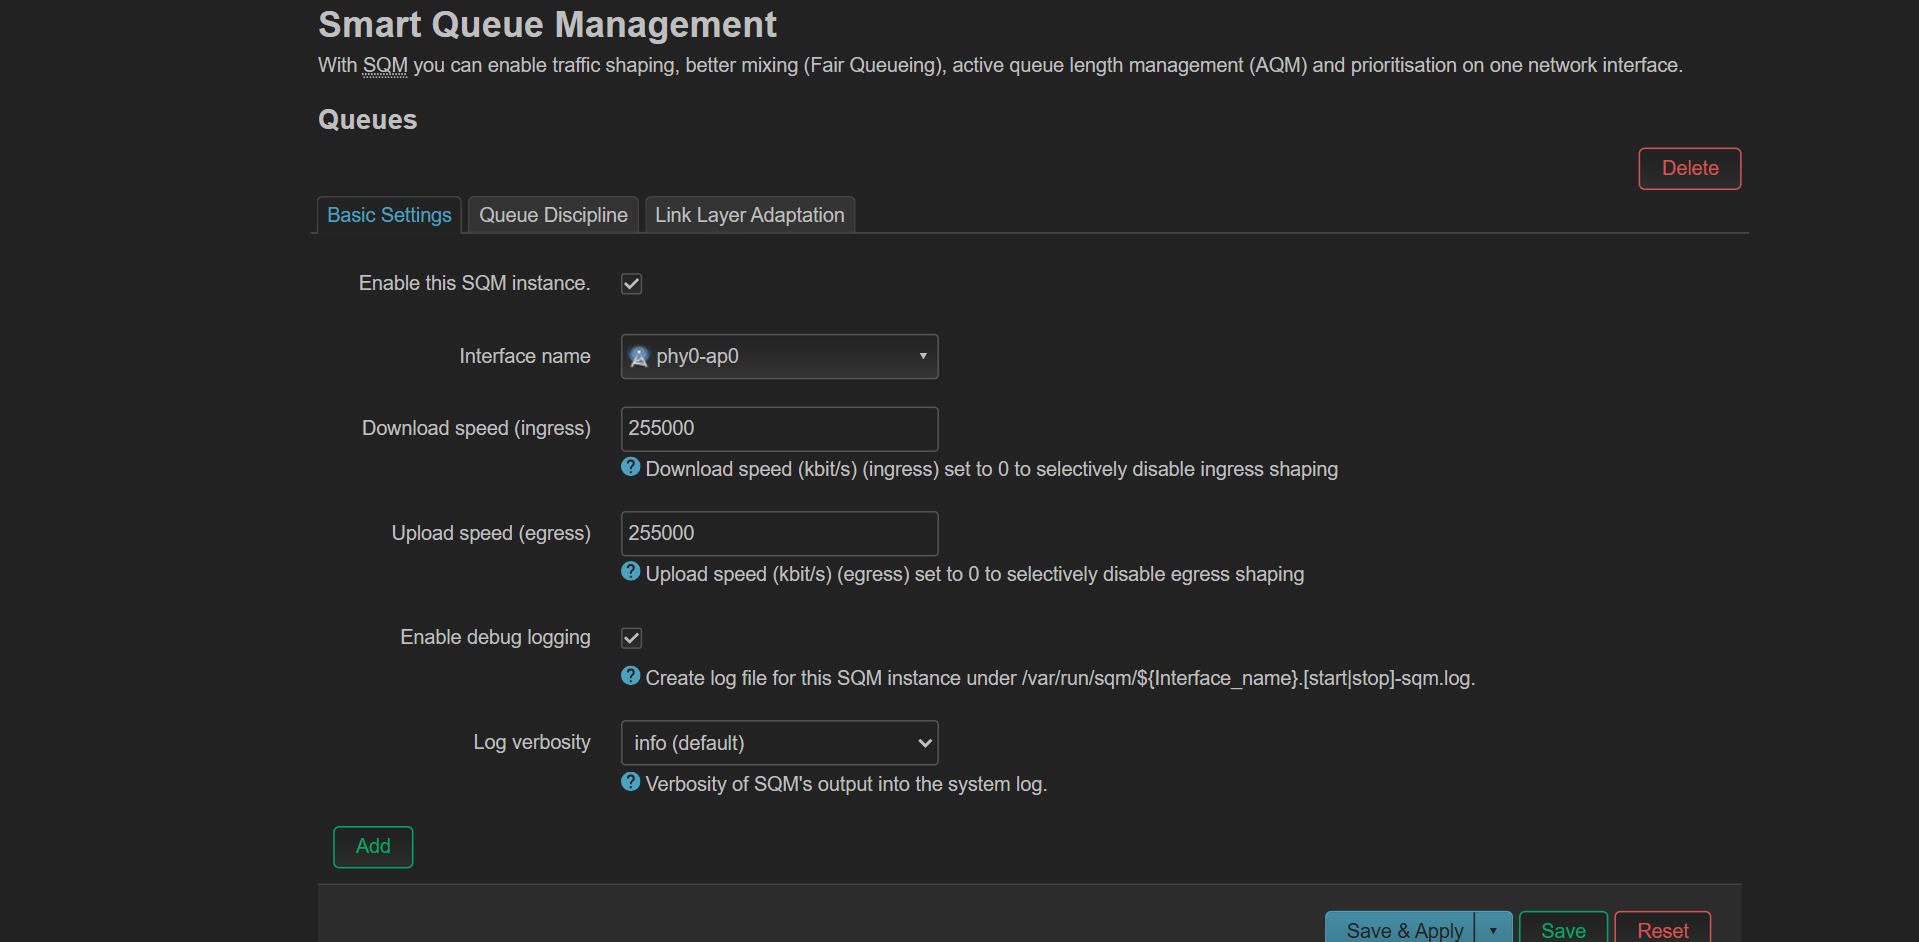The height and width of the screenshot is (942, 1919).
Task: Click the green Save button
Action: (1563, 930)
